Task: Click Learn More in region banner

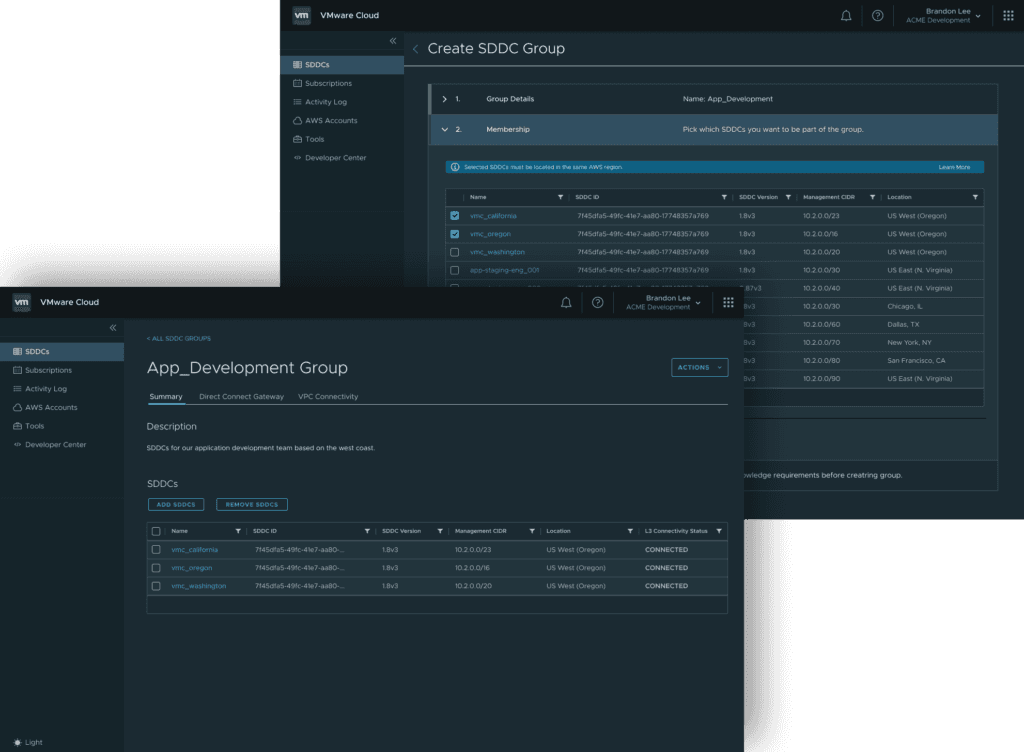Action: click(954, 168)
